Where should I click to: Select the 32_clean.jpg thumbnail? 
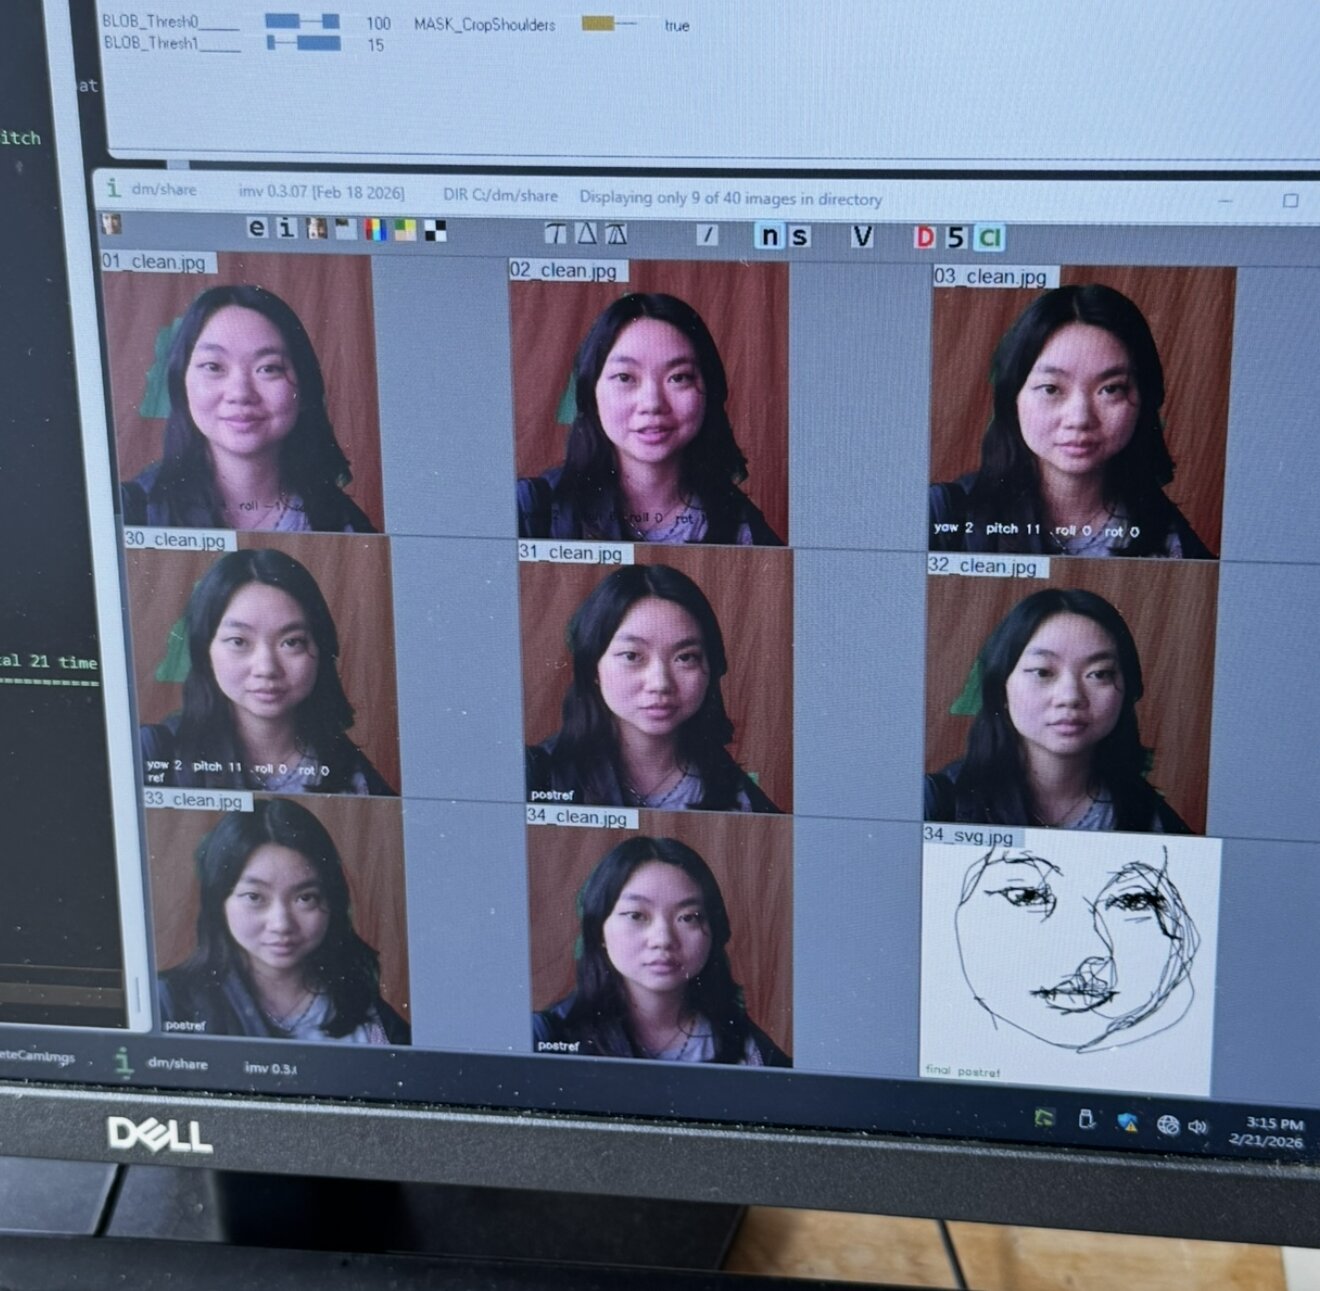pyautogui.click(x=1073, y=696)
